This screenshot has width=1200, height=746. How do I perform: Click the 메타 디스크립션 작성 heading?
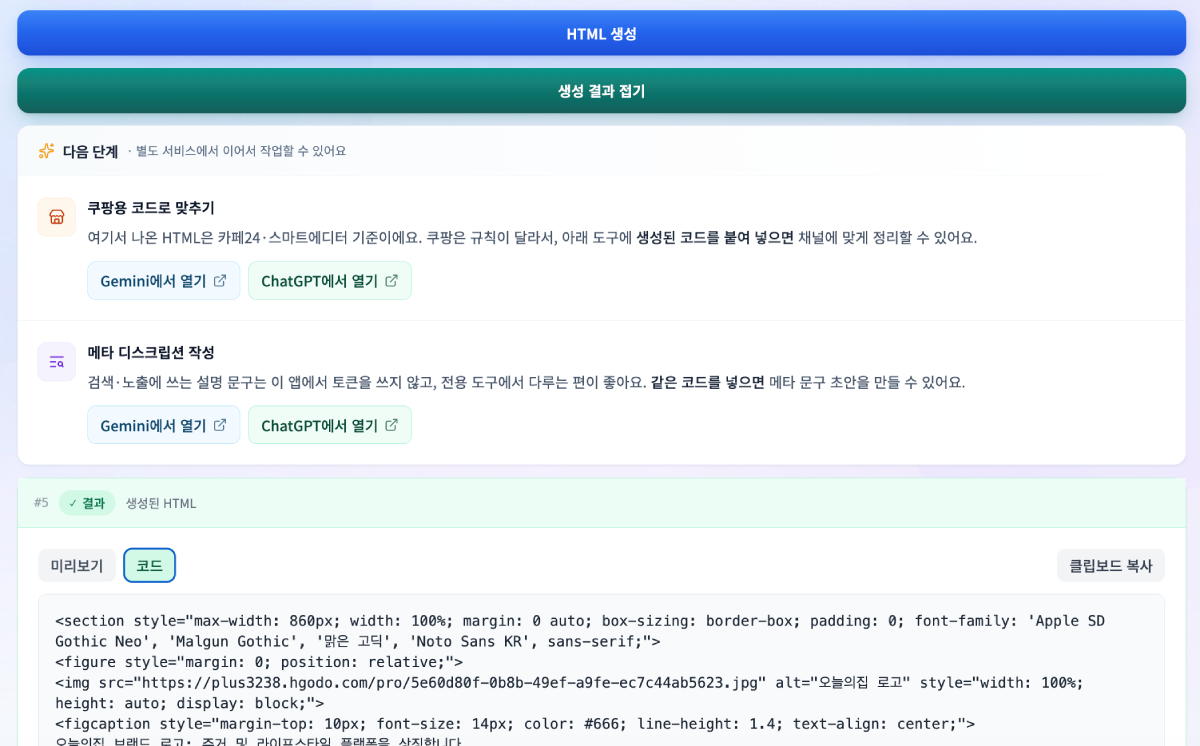151,353
